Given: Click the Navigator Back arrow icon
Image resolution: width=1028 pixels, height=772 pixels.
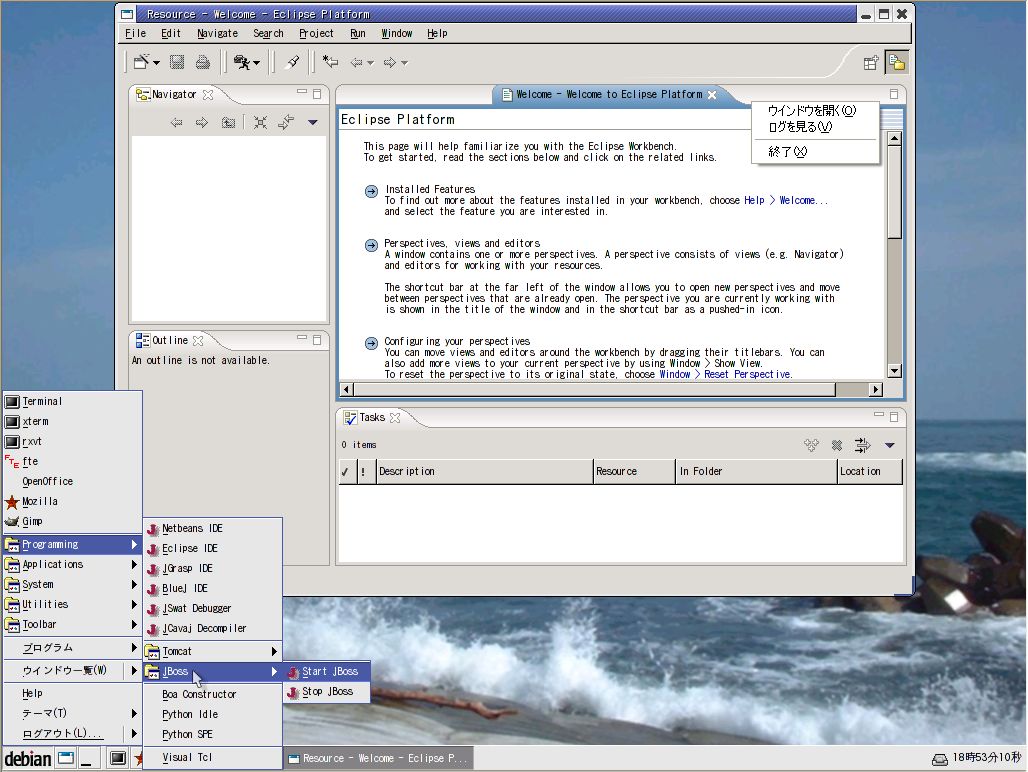Looking at the screenshot, I should coord(176,123).
